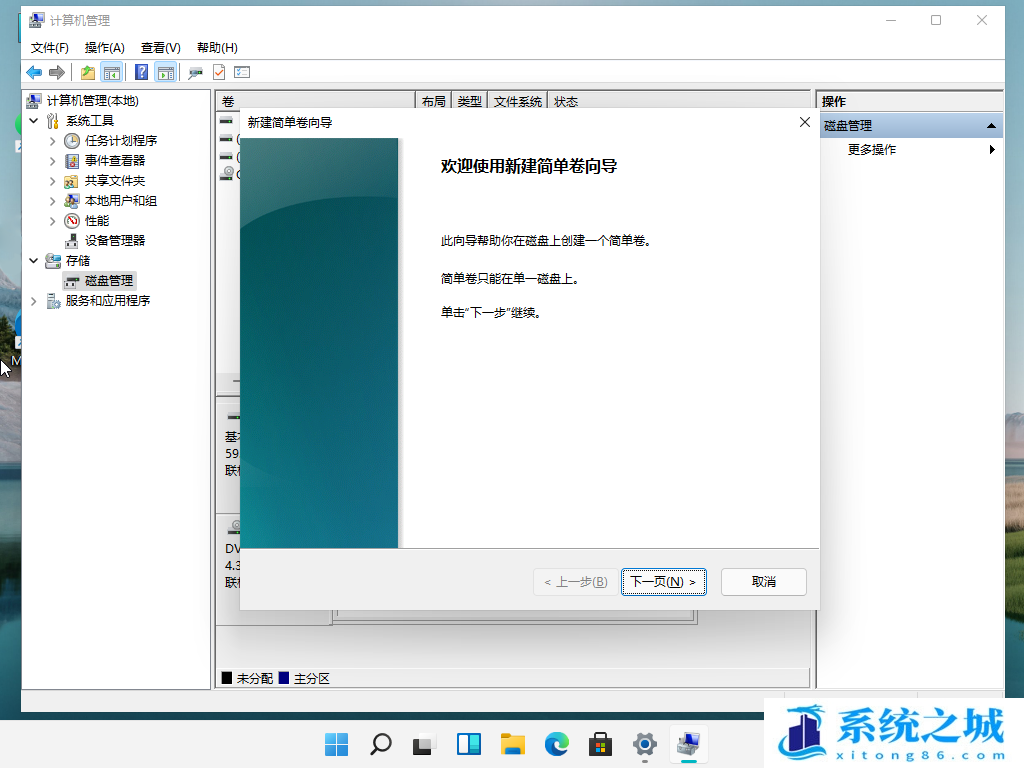The width and height of the screenshot is (1024, 768).
Task: Open Task View on the taskbar
Action: (424, 744)
